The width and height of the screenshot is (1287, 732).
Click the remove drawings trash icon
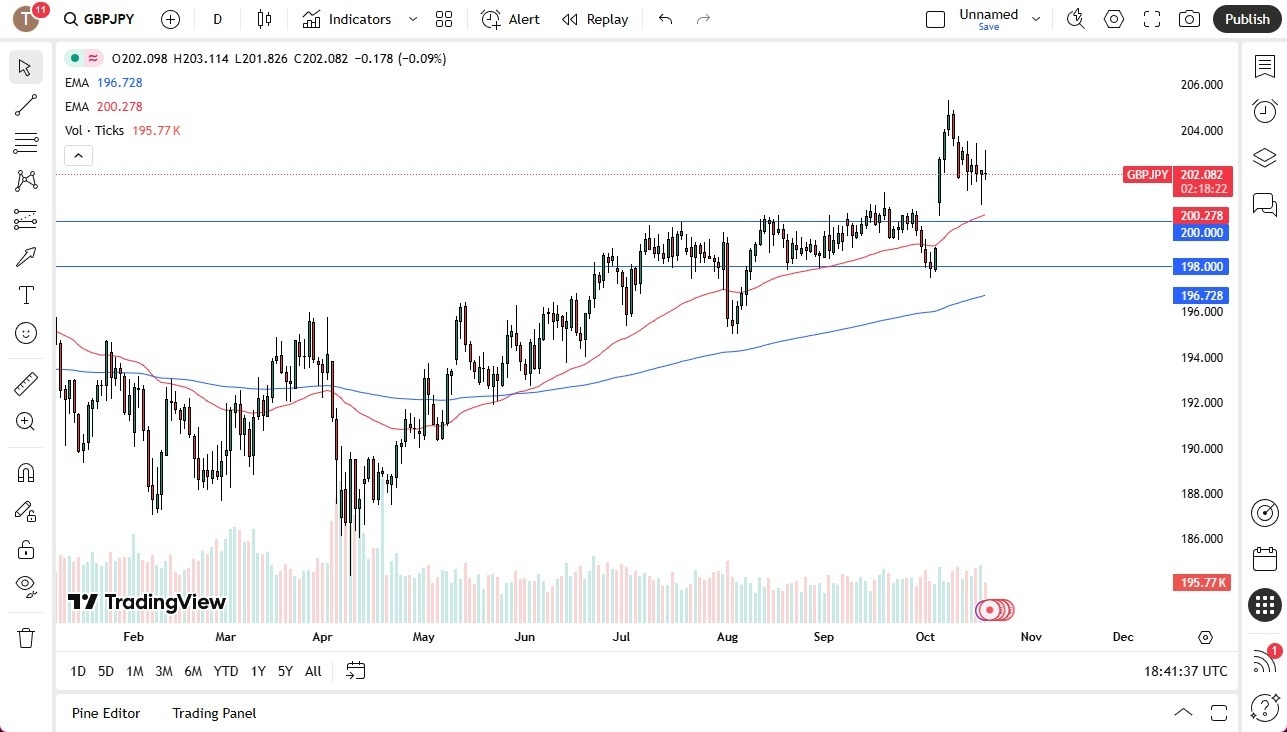[26, 637]
